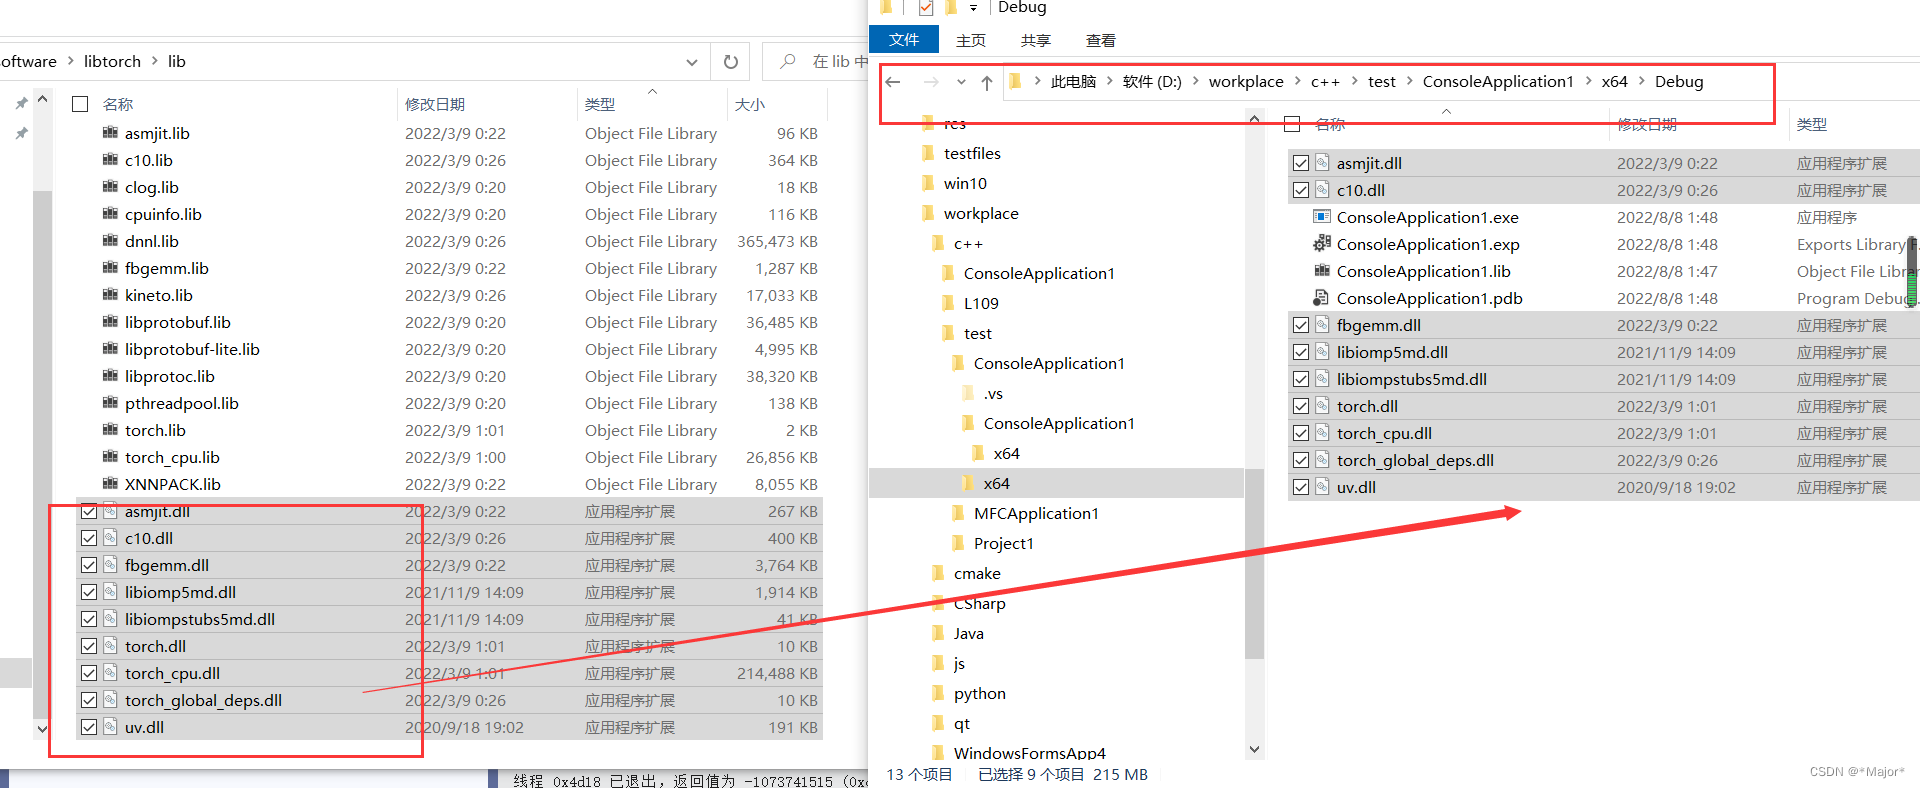Click the Project1 folder icon in tree
Viewport: 1920px width, 788px height.
pyautogui.click(x=957, y=543)
